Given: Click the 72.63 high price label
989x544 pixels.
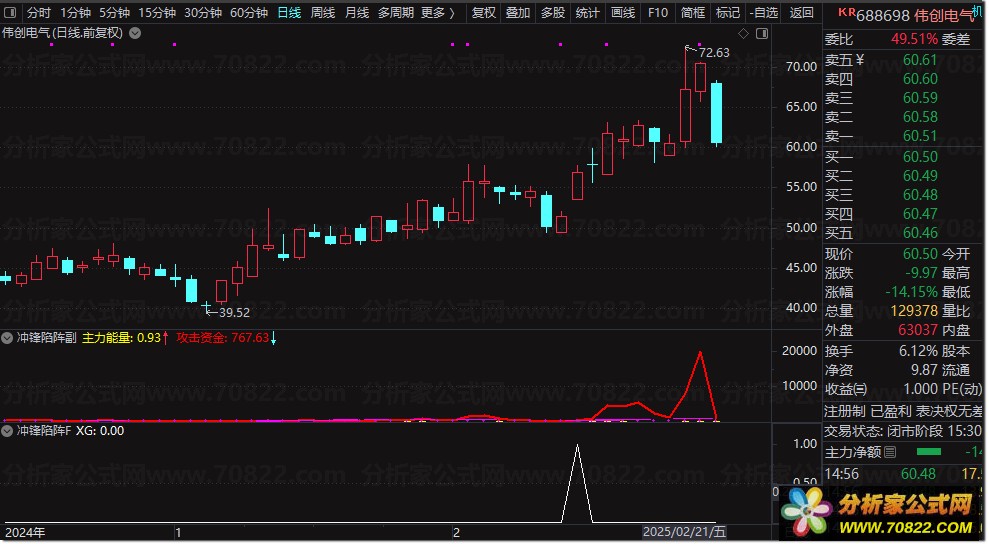Looking at the screenshot, I should 714,53.
